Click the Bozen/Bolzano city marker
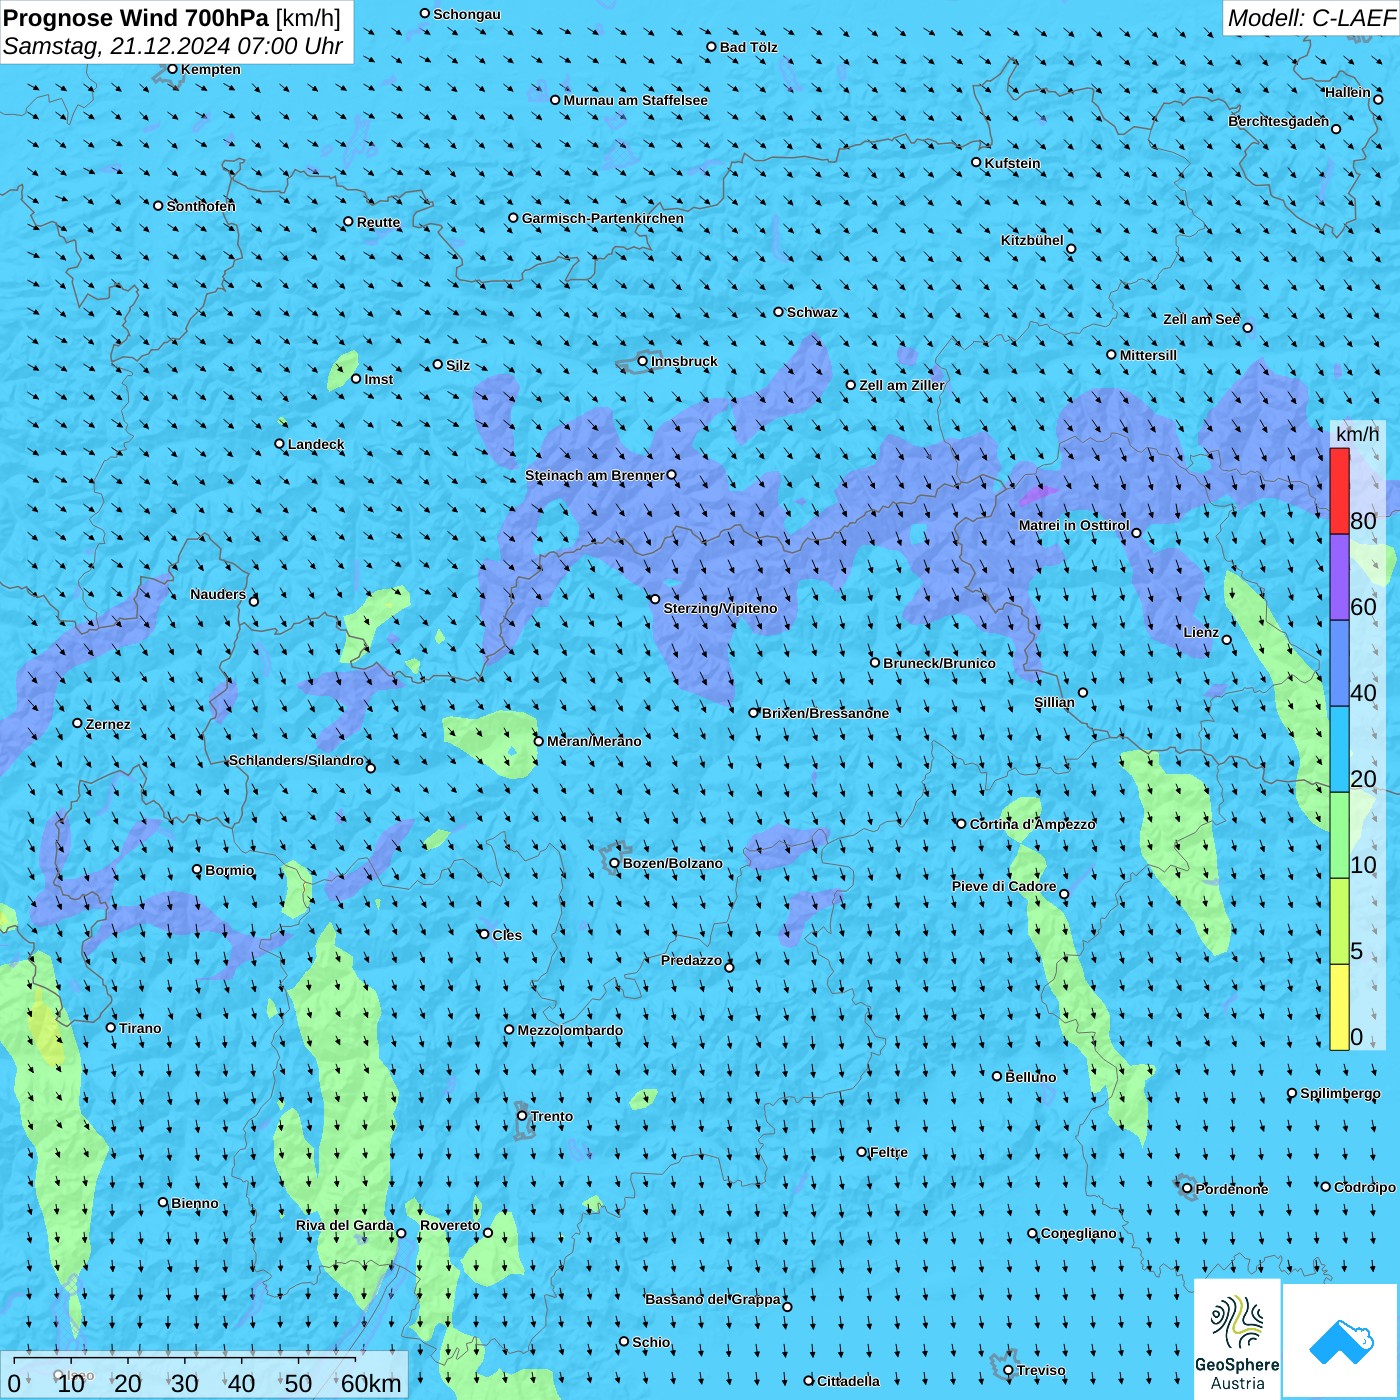Viewport: 1400px width, 1400px height. pos(615,863)
